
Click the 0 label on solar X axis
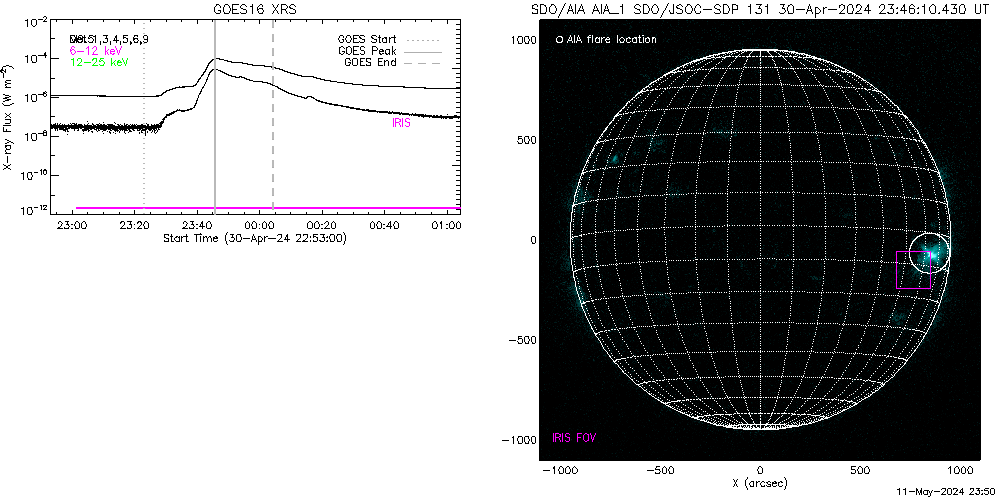click(x=760, y=470)
